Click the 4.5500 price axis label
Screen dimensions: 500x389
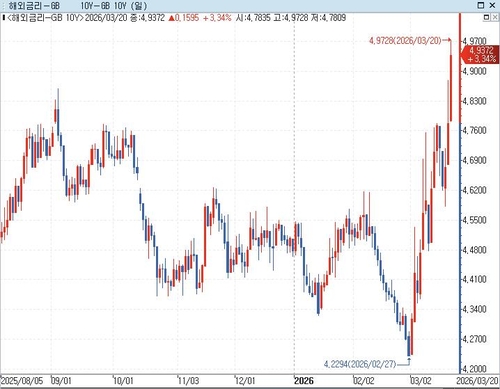pos(475,220)
